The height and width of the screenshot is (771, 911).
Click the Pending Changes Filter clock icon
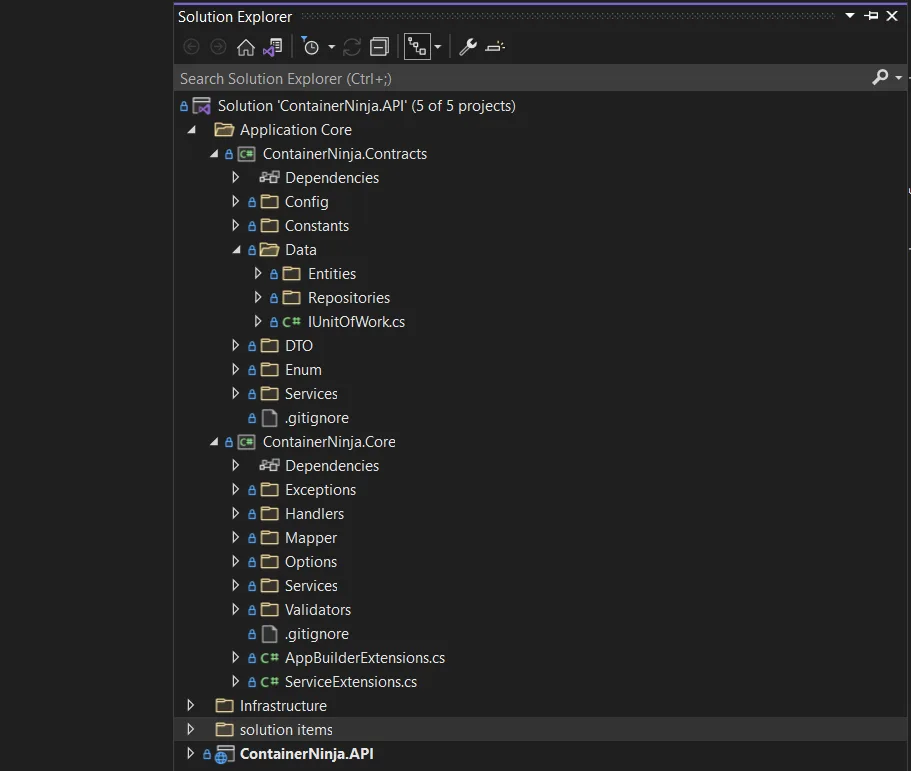tap(311, 47)
